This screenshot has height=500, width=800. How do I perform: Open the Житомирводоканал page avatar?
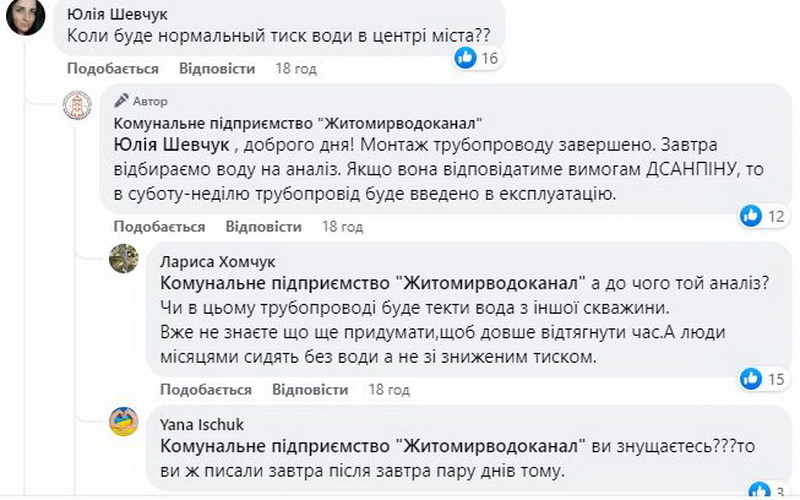coord(77,105)
